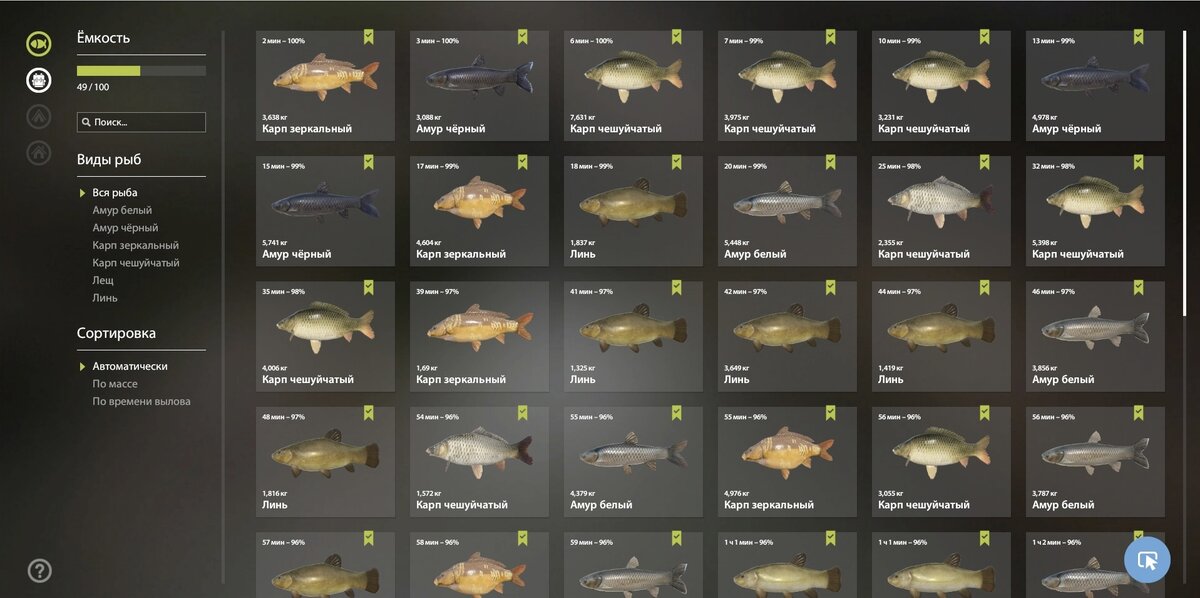Click the magnifier icon in search box
The width and height of the screenshot is (1200, 598).
pos(86,122)
